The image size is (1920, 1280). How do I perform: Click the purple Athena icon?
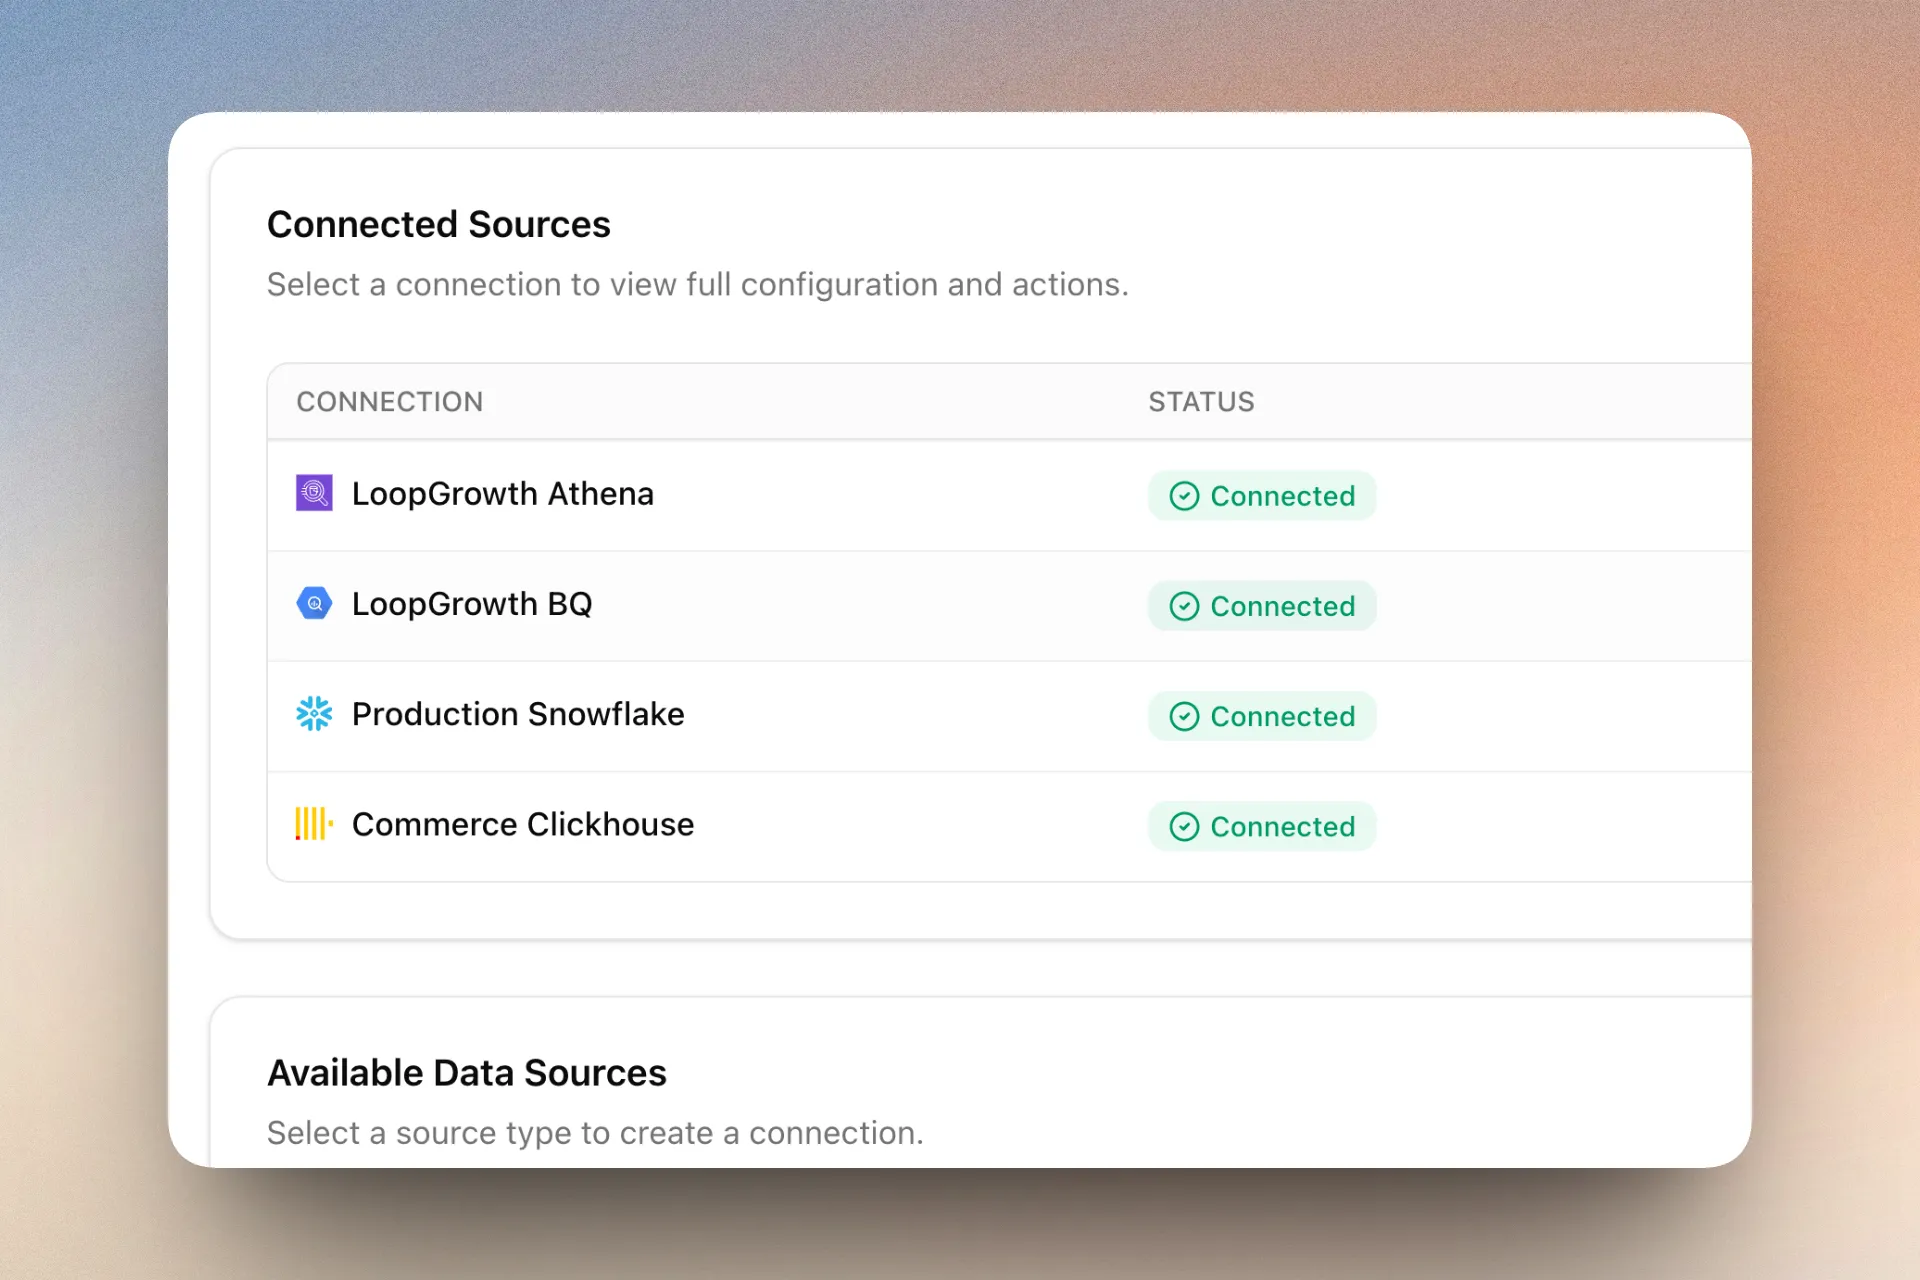[314, 493]
